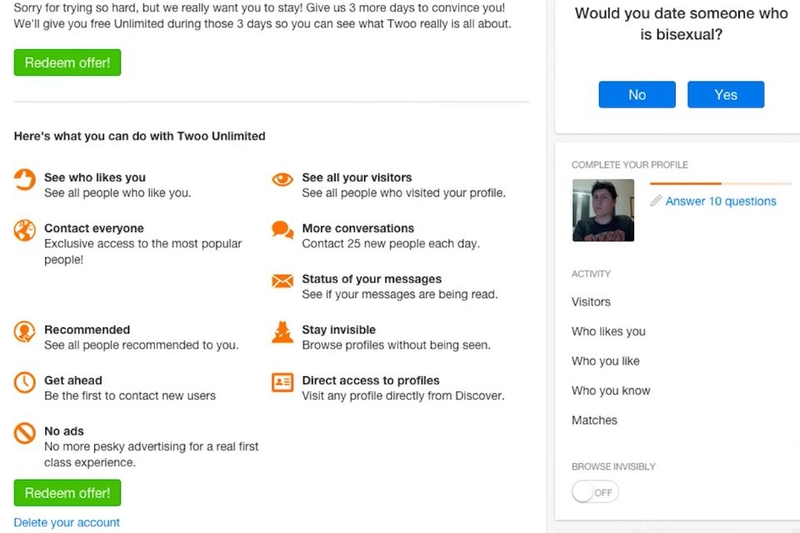
Task: Open 'Matches' in the Activity list
Action: click(594, 420)
